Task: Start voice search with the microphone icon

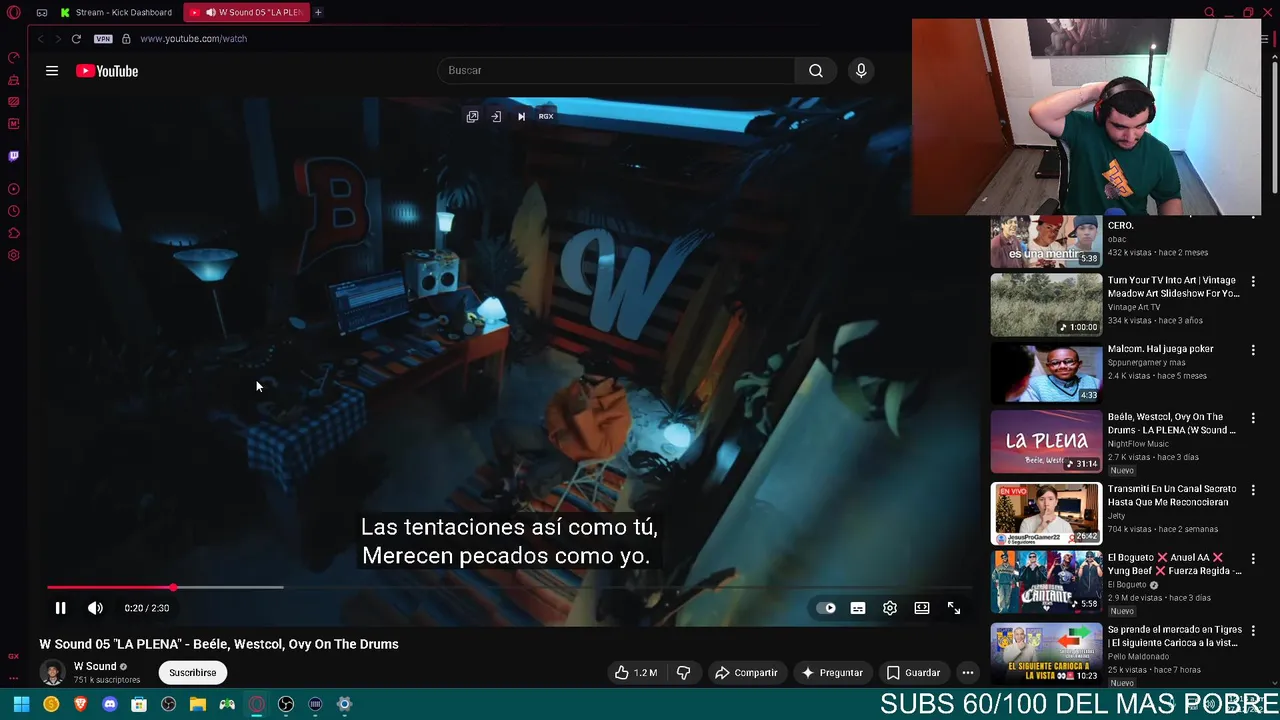Action: [x=861, y=71]
